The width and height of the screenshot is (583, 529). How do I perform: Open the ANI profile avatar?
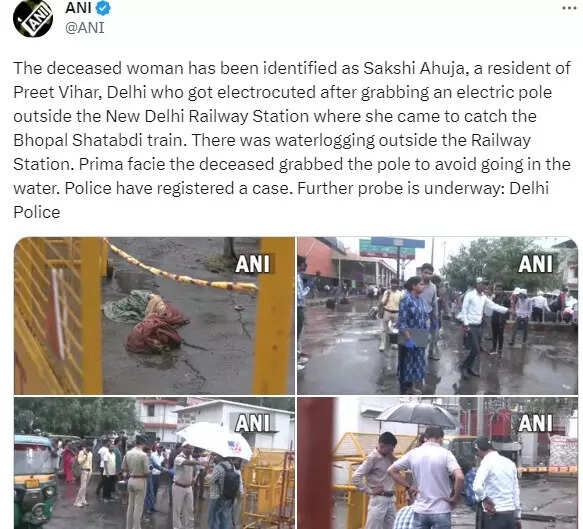coord(32,18)
